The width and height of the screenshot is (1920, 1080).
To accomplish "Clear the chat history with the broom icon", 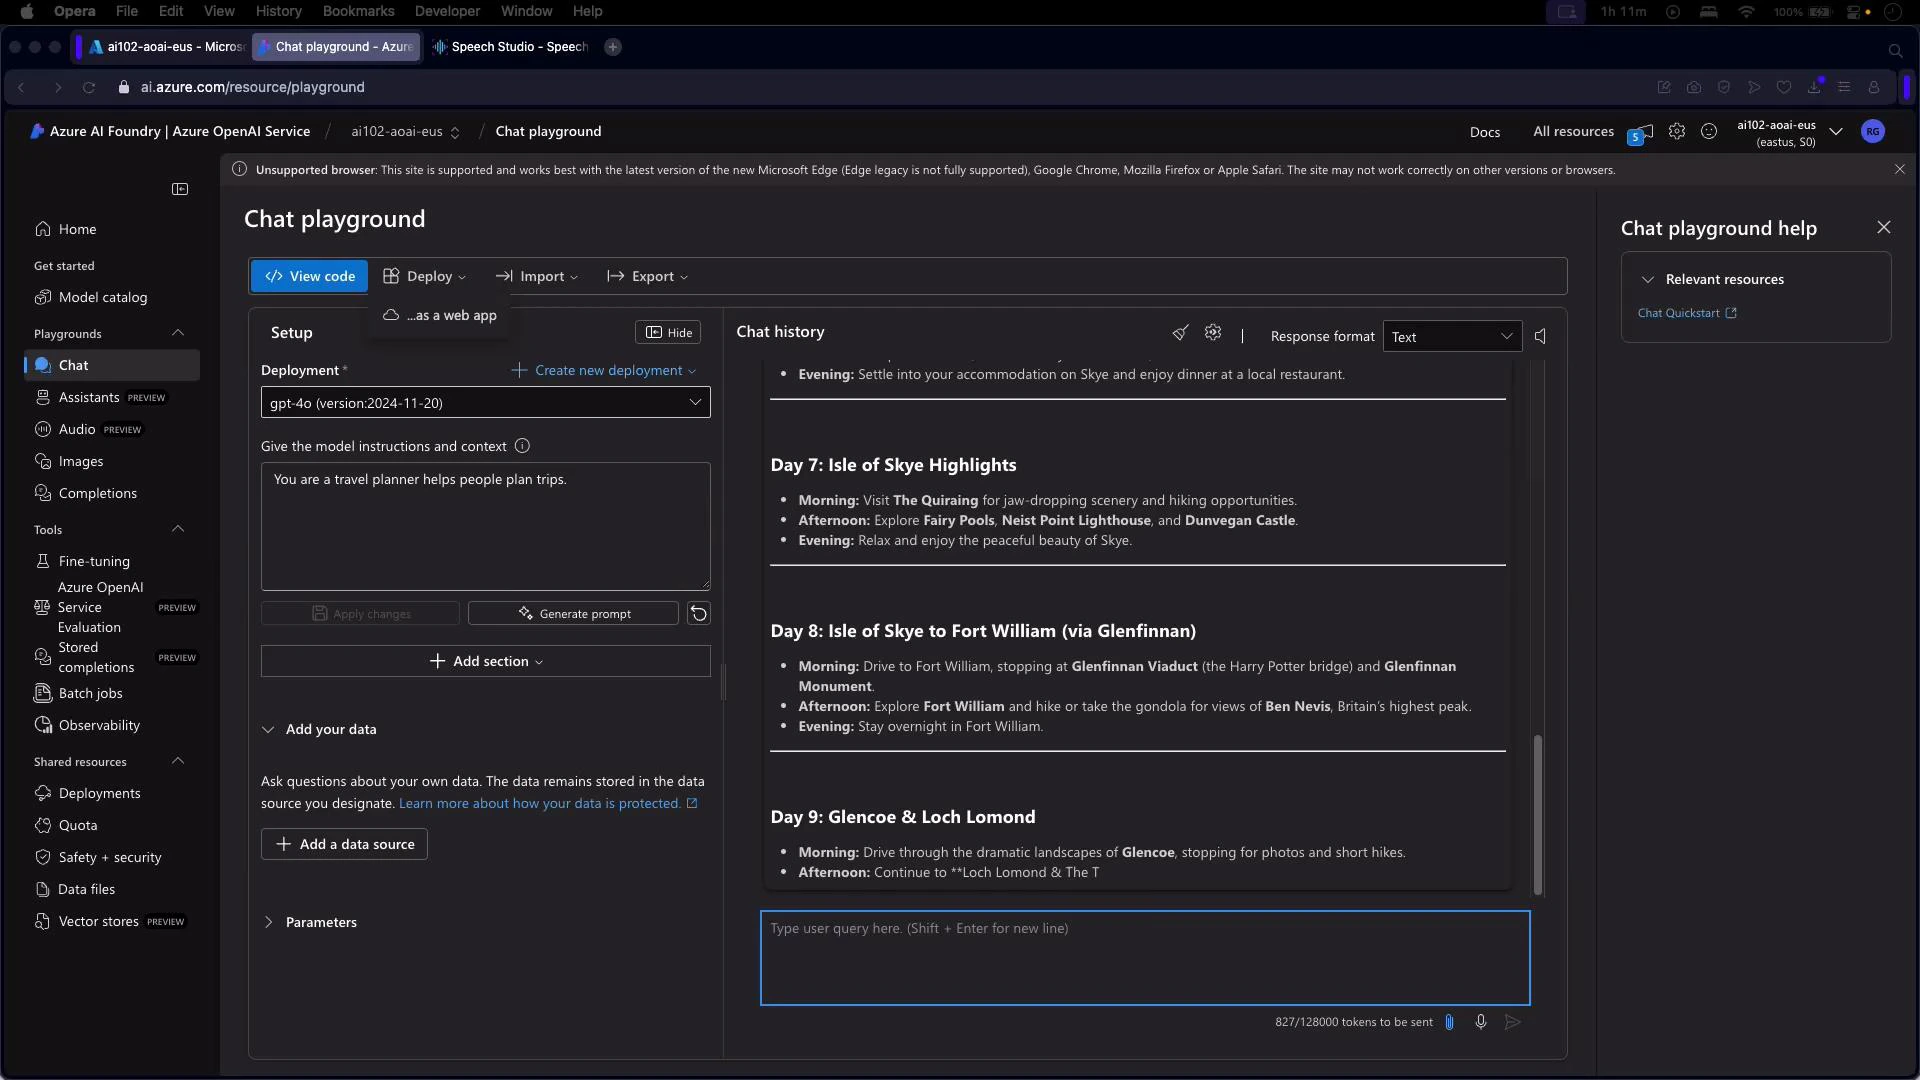I will click(1181, 332).
